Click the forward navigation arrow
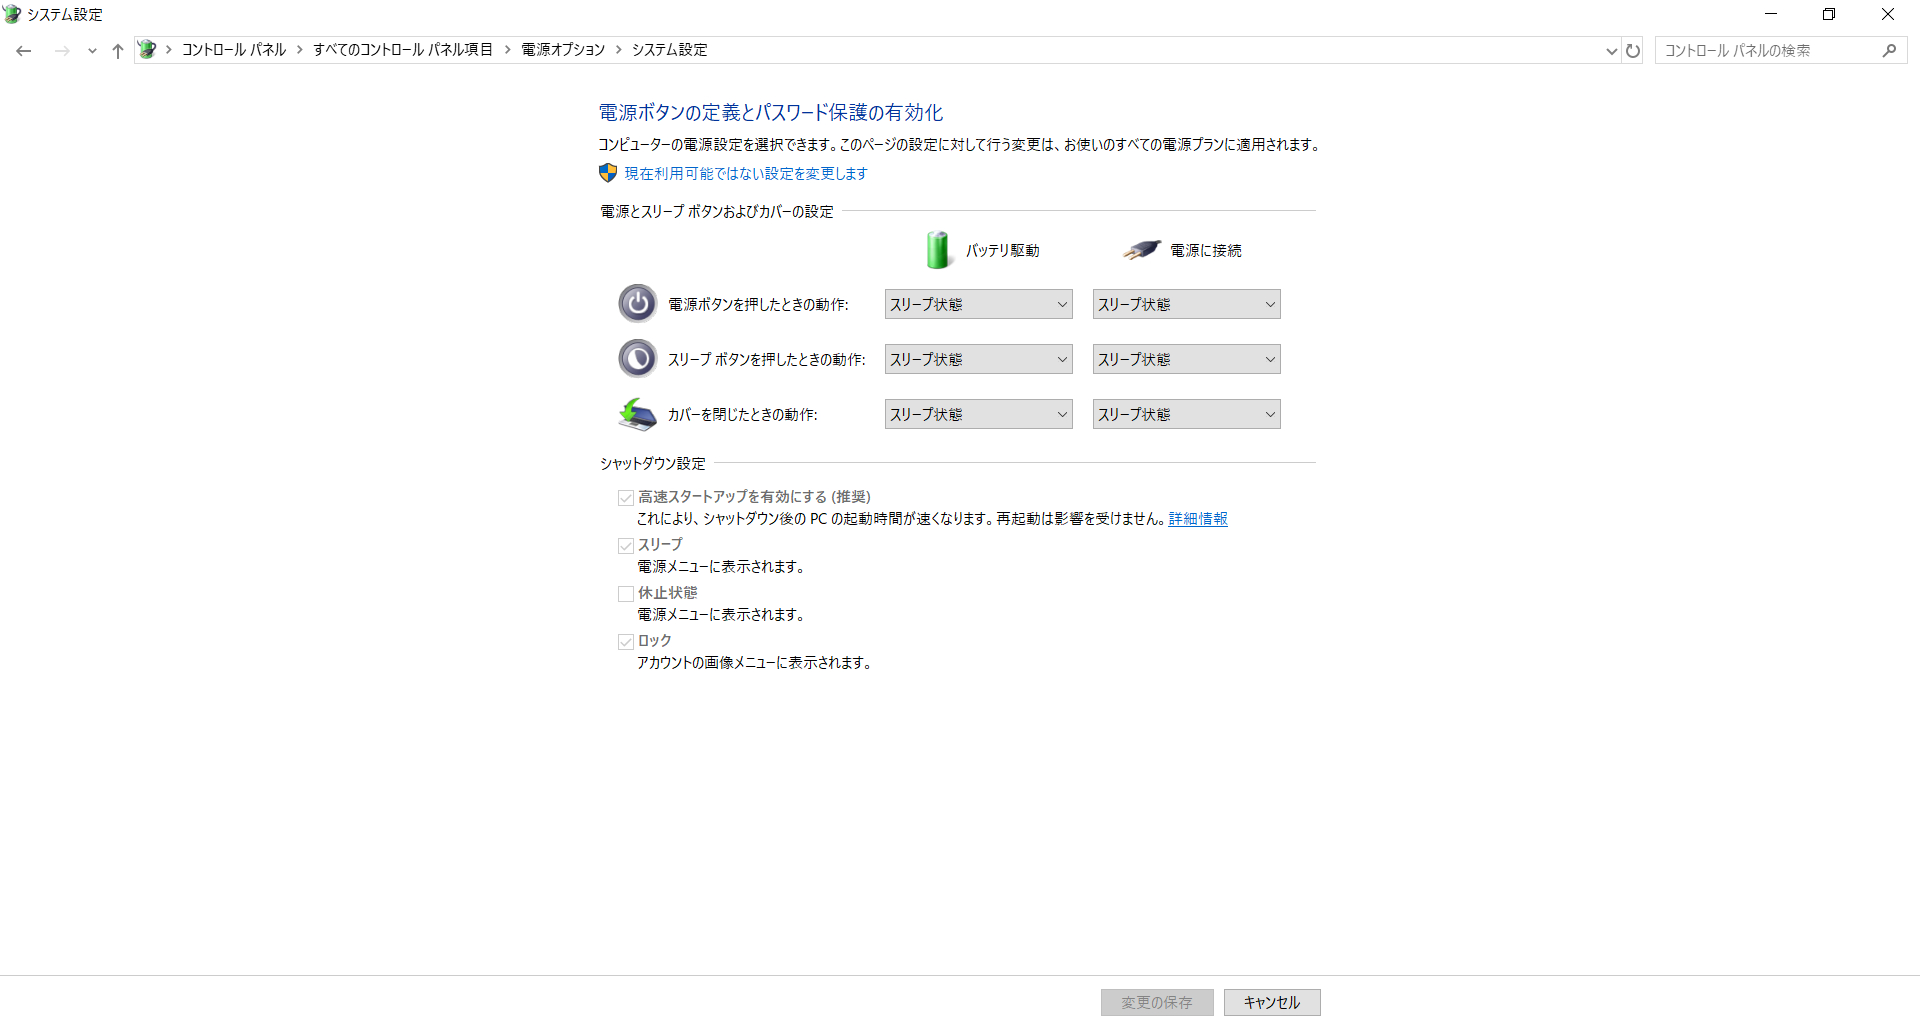This screenshot has height=1030, width=1920. coord(62,51)
